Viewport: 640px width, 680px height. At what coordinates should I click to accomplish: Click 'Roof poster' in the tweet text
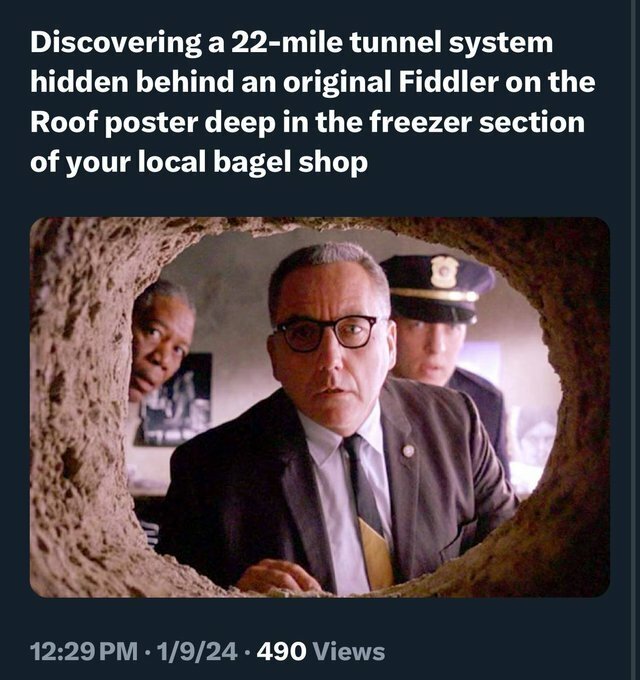coord(114,124)
